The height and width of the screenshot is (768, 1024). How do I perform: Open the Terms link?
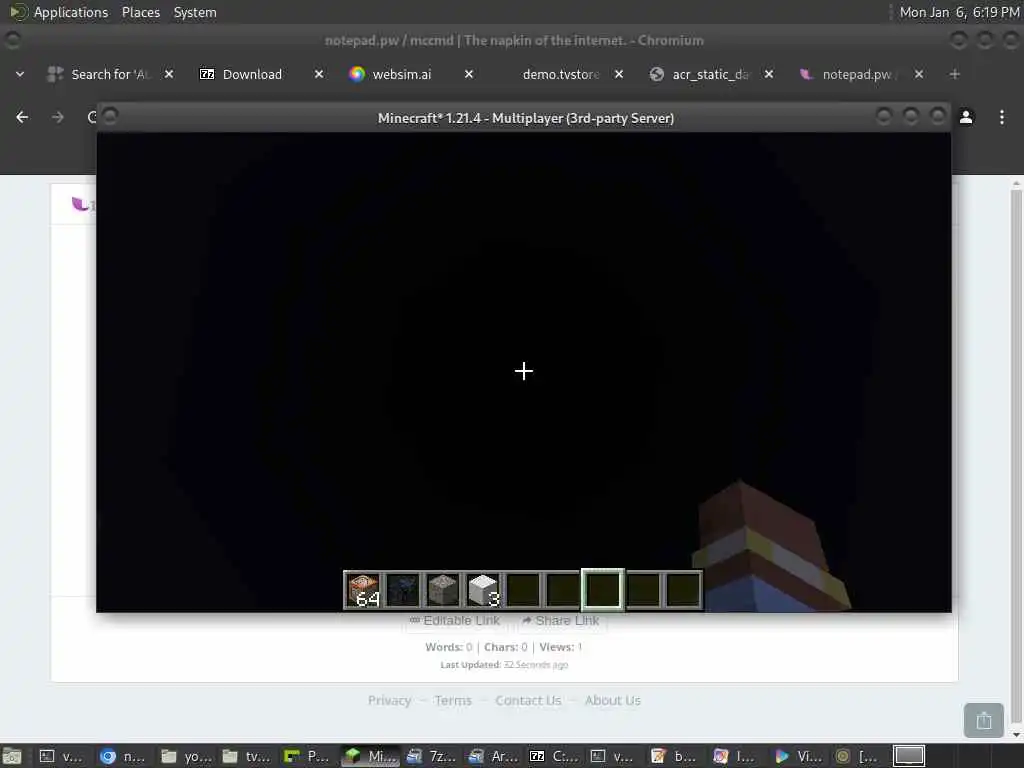click(x=453, y=701)
